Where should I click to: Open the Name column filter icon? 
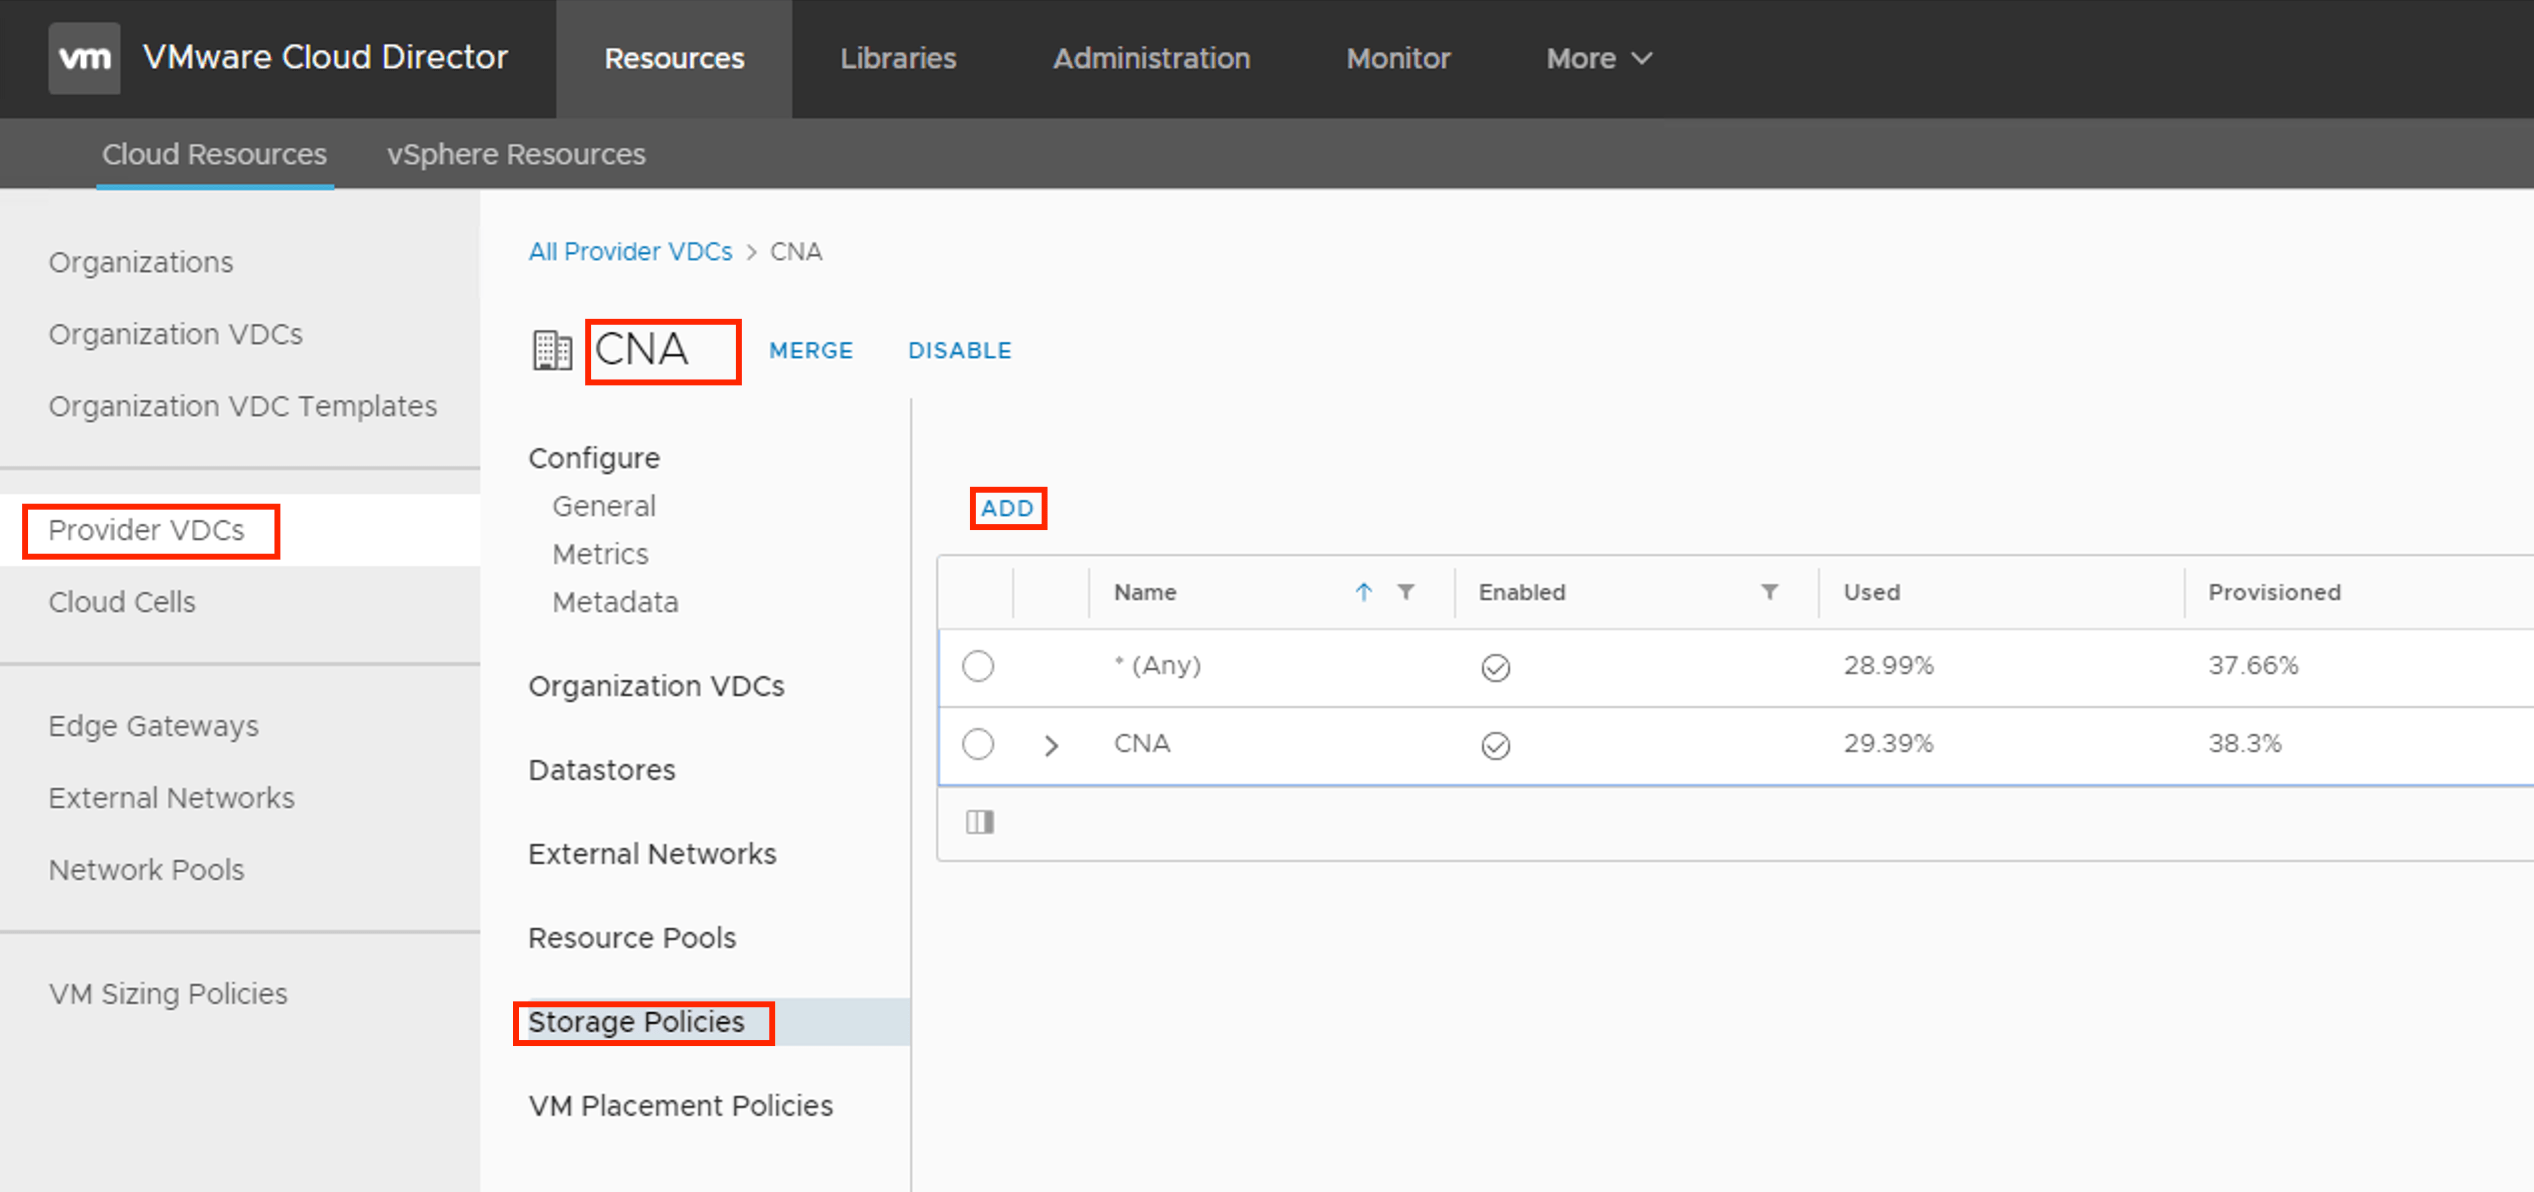[x=1406, y=592]
